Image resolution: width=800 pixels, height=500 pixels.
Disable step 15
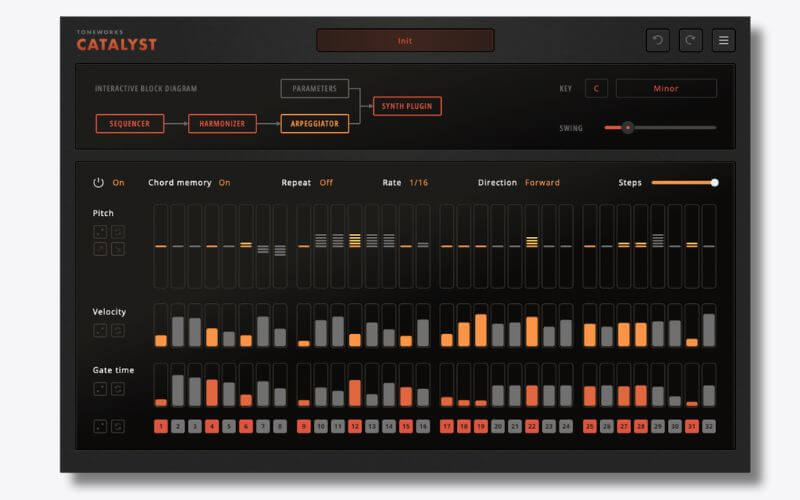click(406, 426)
